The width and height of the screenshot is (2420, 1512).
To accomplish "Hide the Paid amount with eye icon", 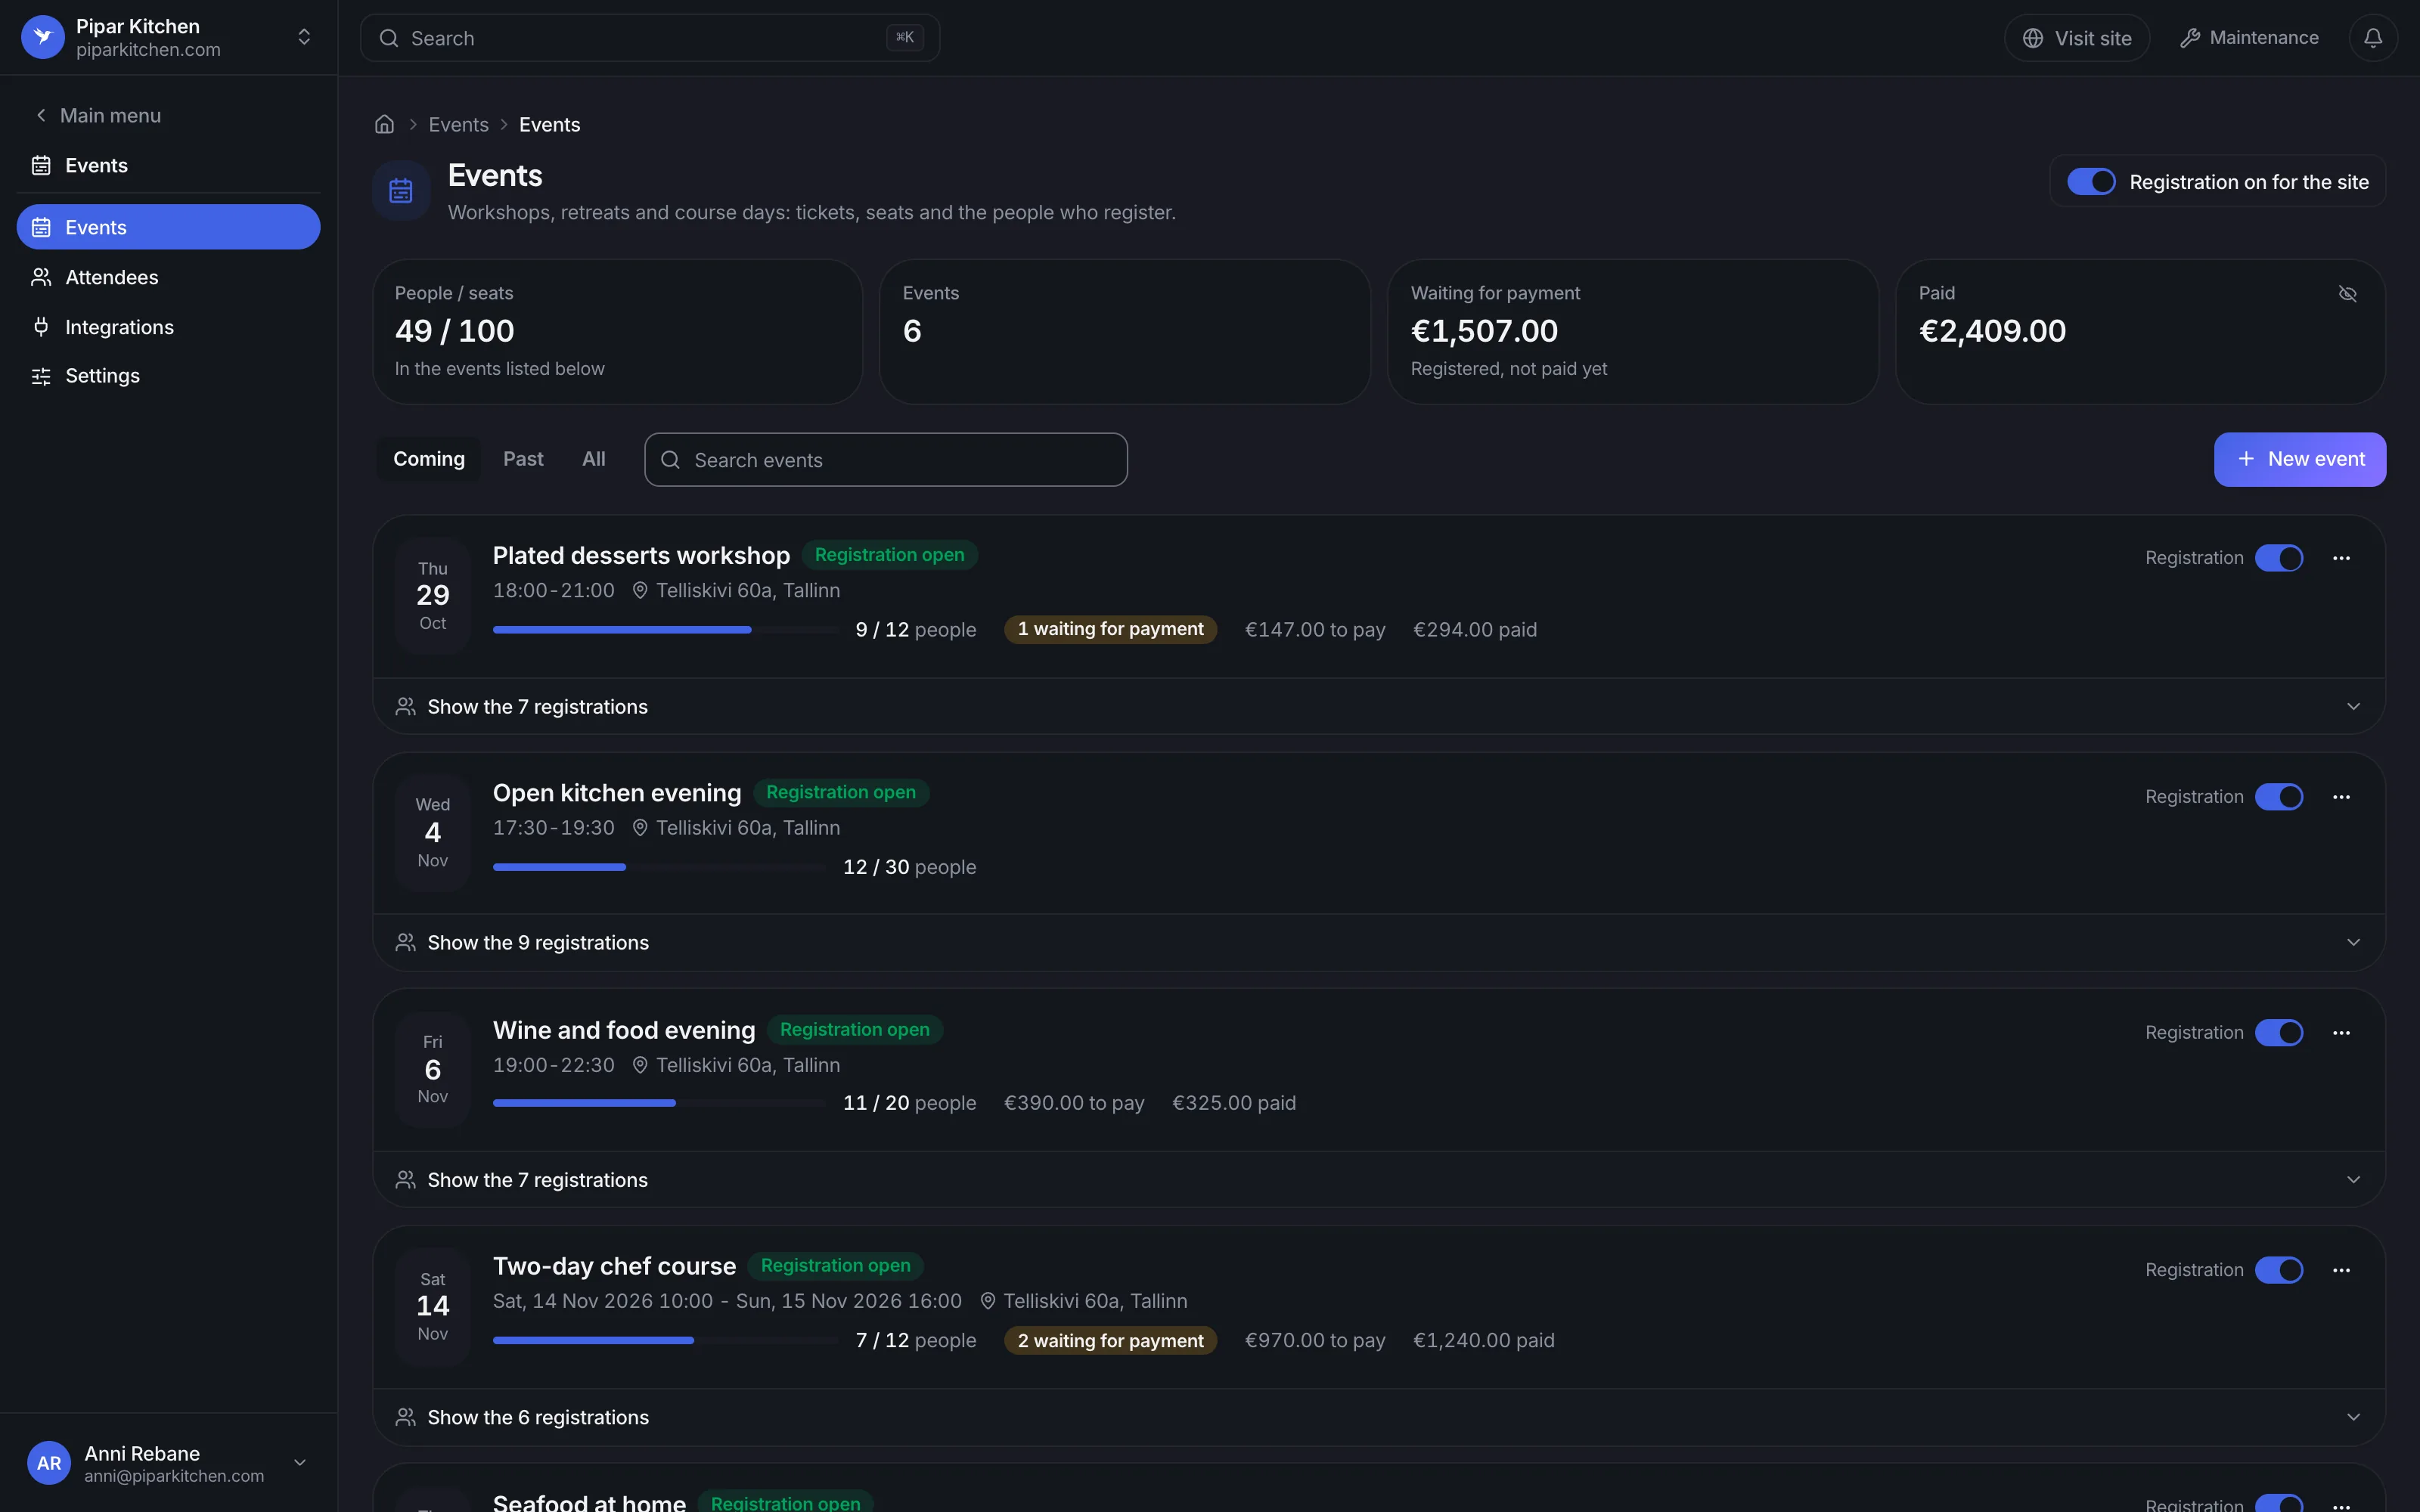I will [2347, 293].
